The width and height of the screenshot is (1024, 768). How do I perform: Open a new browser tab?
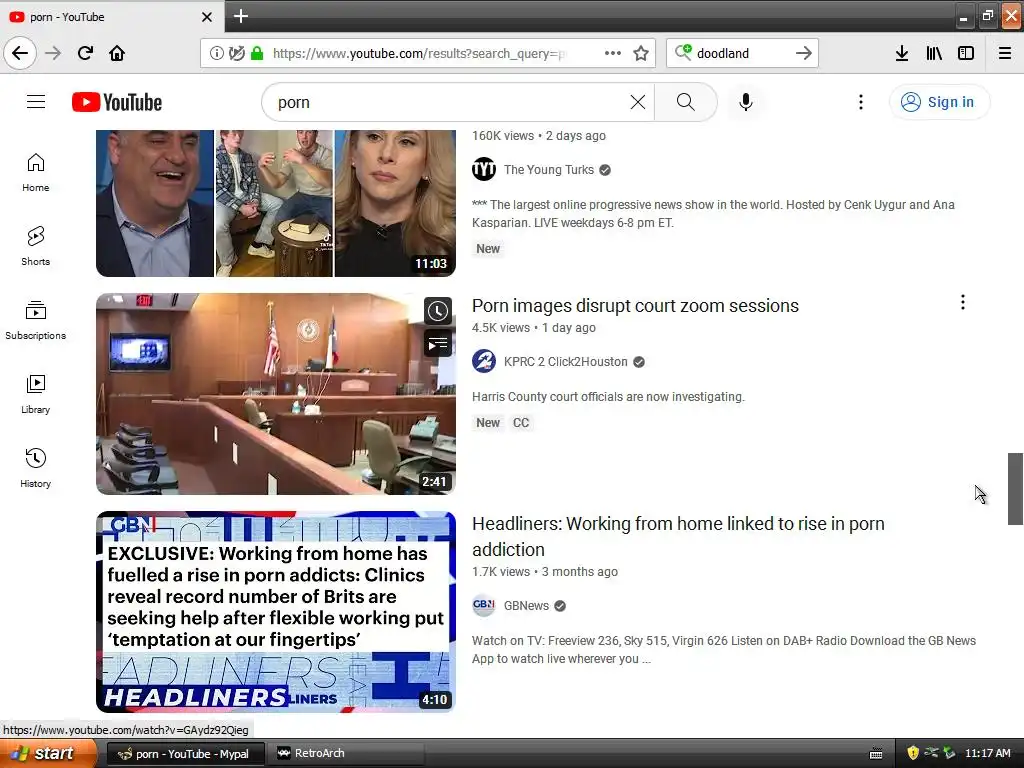(241, 16)
